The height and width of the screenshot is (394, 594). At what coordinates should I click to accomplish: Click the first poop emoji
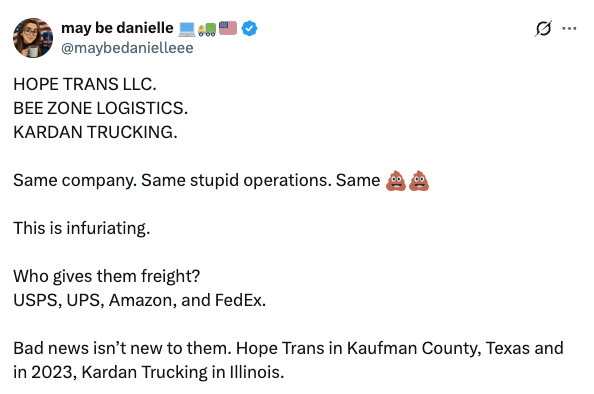pos(396,181)
